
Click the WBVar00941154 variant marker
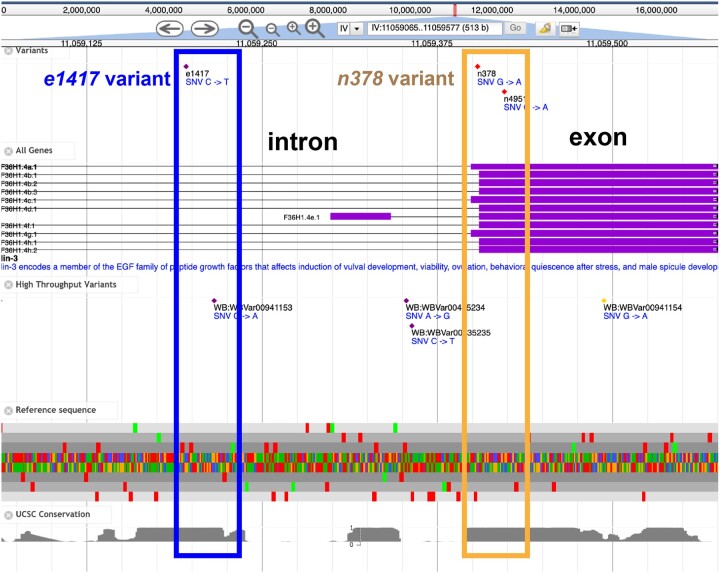click(604, 300)
